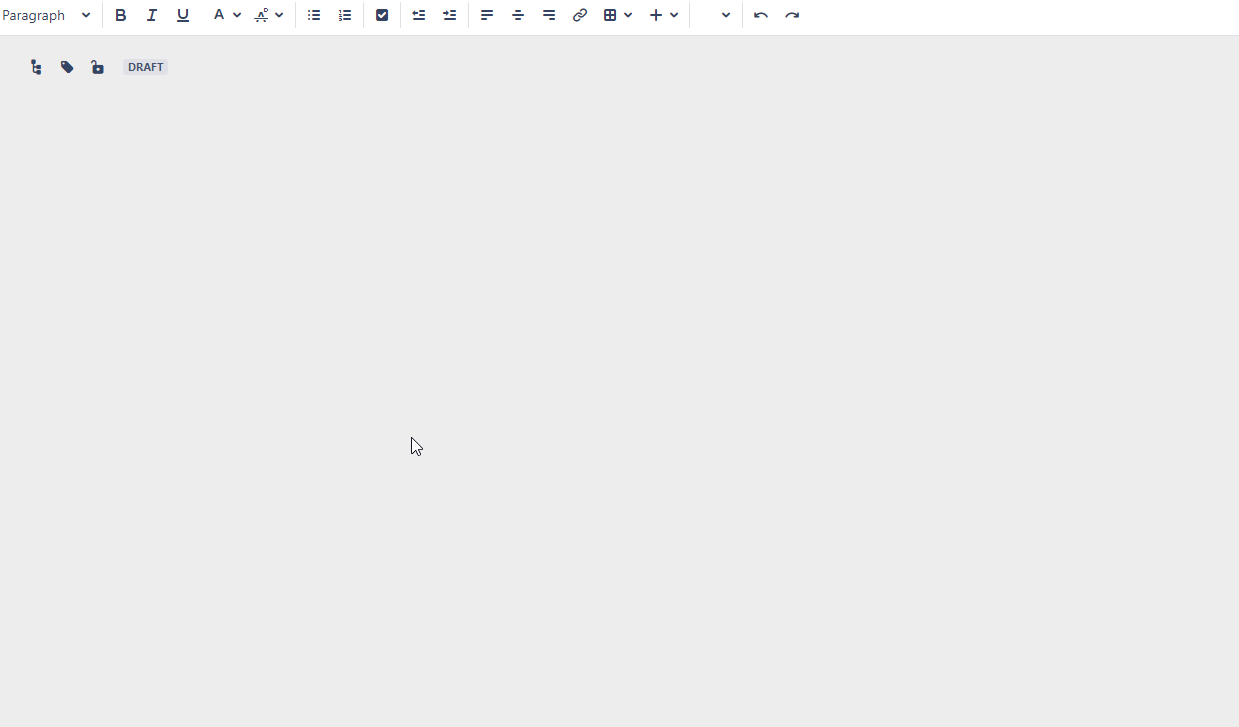Open the Paragraph style dropdown
Image resolution: width=1239 pixels, height=727 pixels.
click(46, 15)
